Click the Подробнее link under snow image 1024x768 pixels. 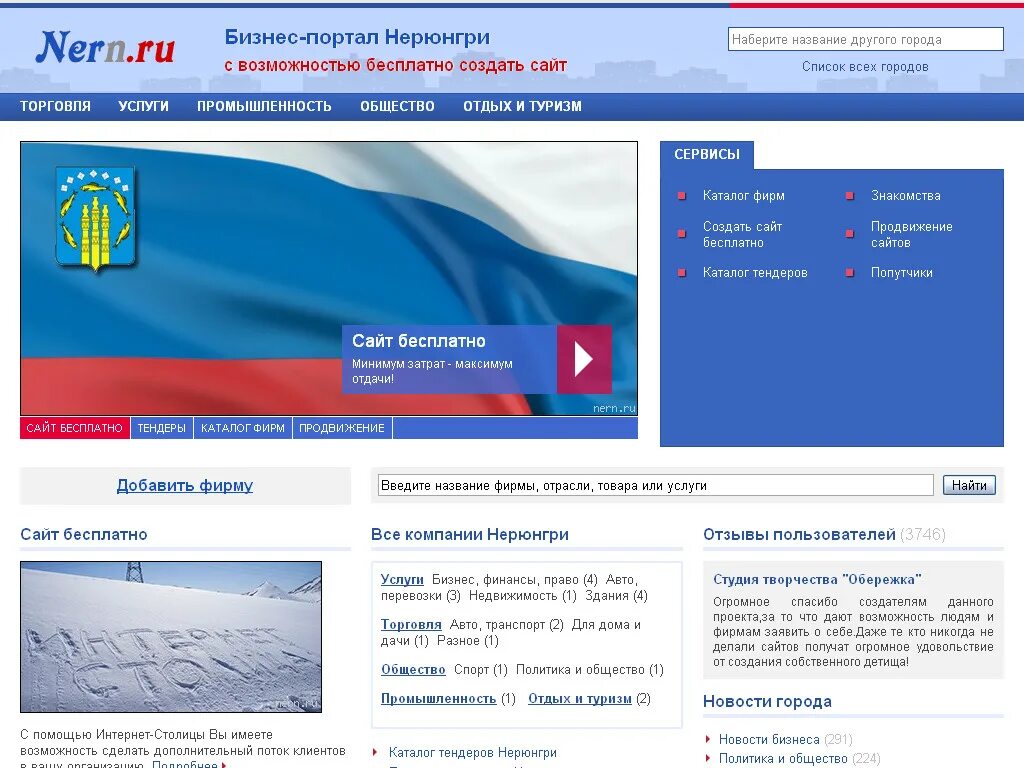(185, 764)
